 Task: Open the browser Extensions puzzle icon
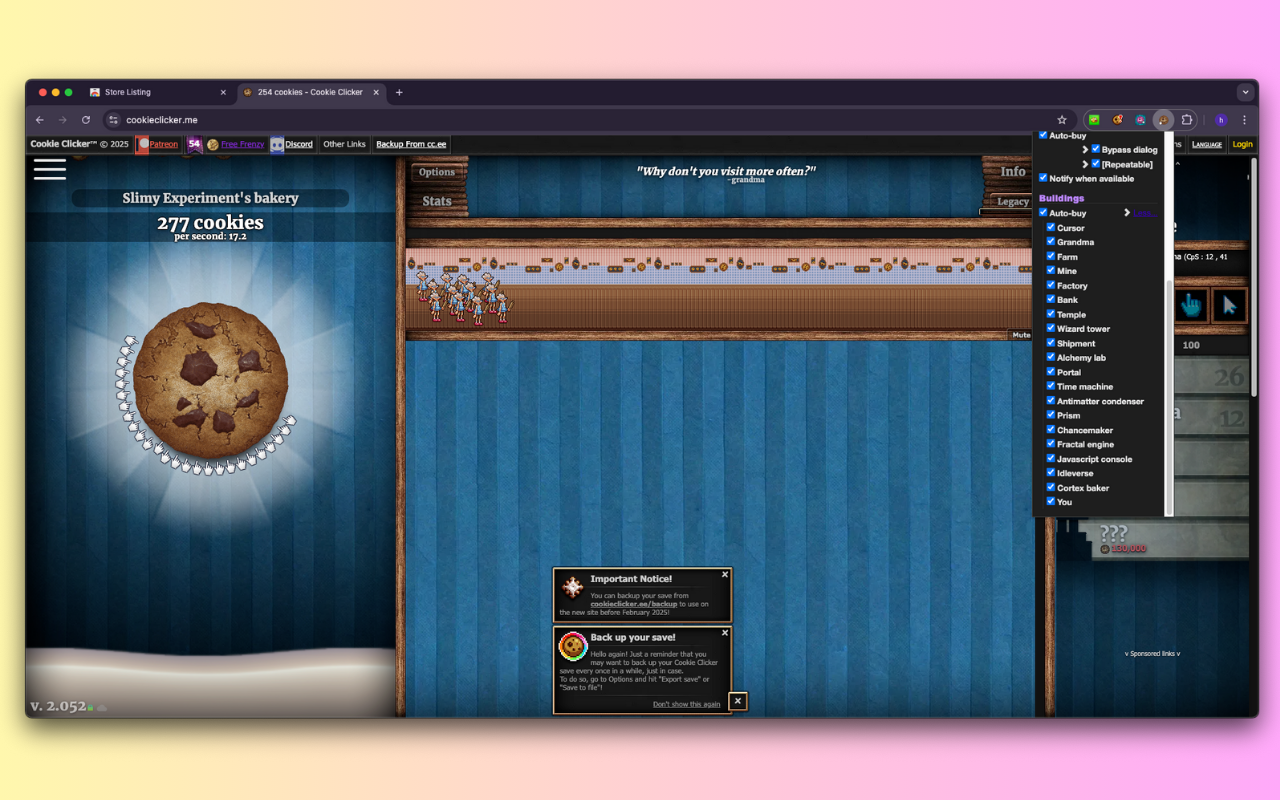coord(1186,119)
